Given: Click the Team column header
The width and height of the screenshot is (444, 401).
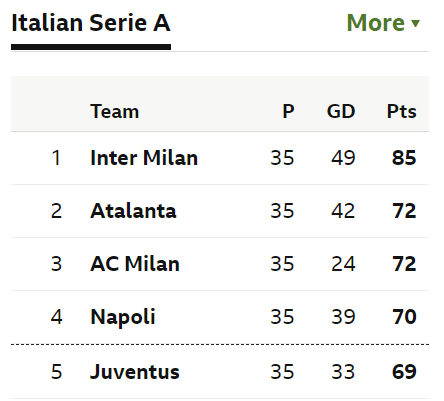Looking at the screenshot, I should (x=115, y=111).
